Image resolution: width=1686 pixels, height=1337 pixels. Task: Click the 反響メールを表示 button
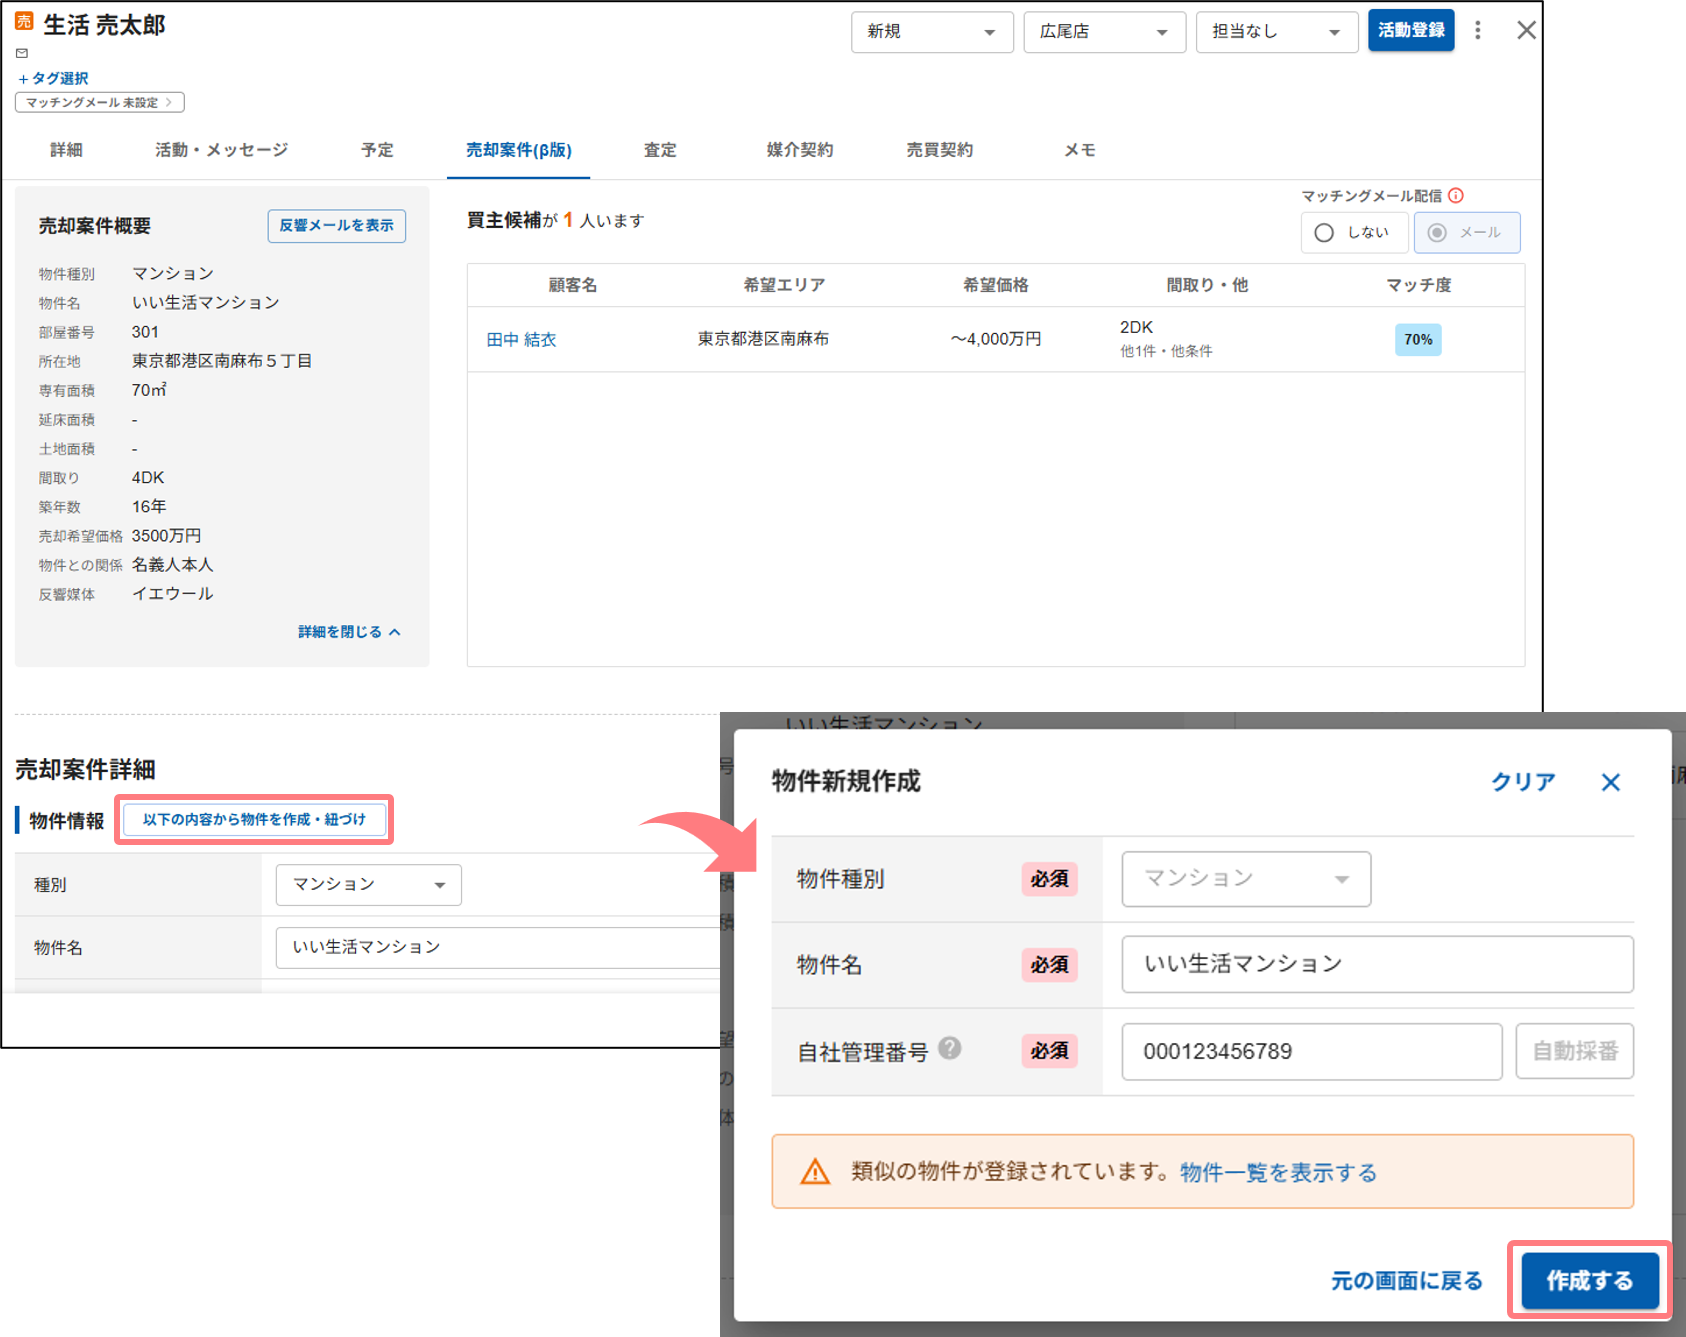coord(336,226)
